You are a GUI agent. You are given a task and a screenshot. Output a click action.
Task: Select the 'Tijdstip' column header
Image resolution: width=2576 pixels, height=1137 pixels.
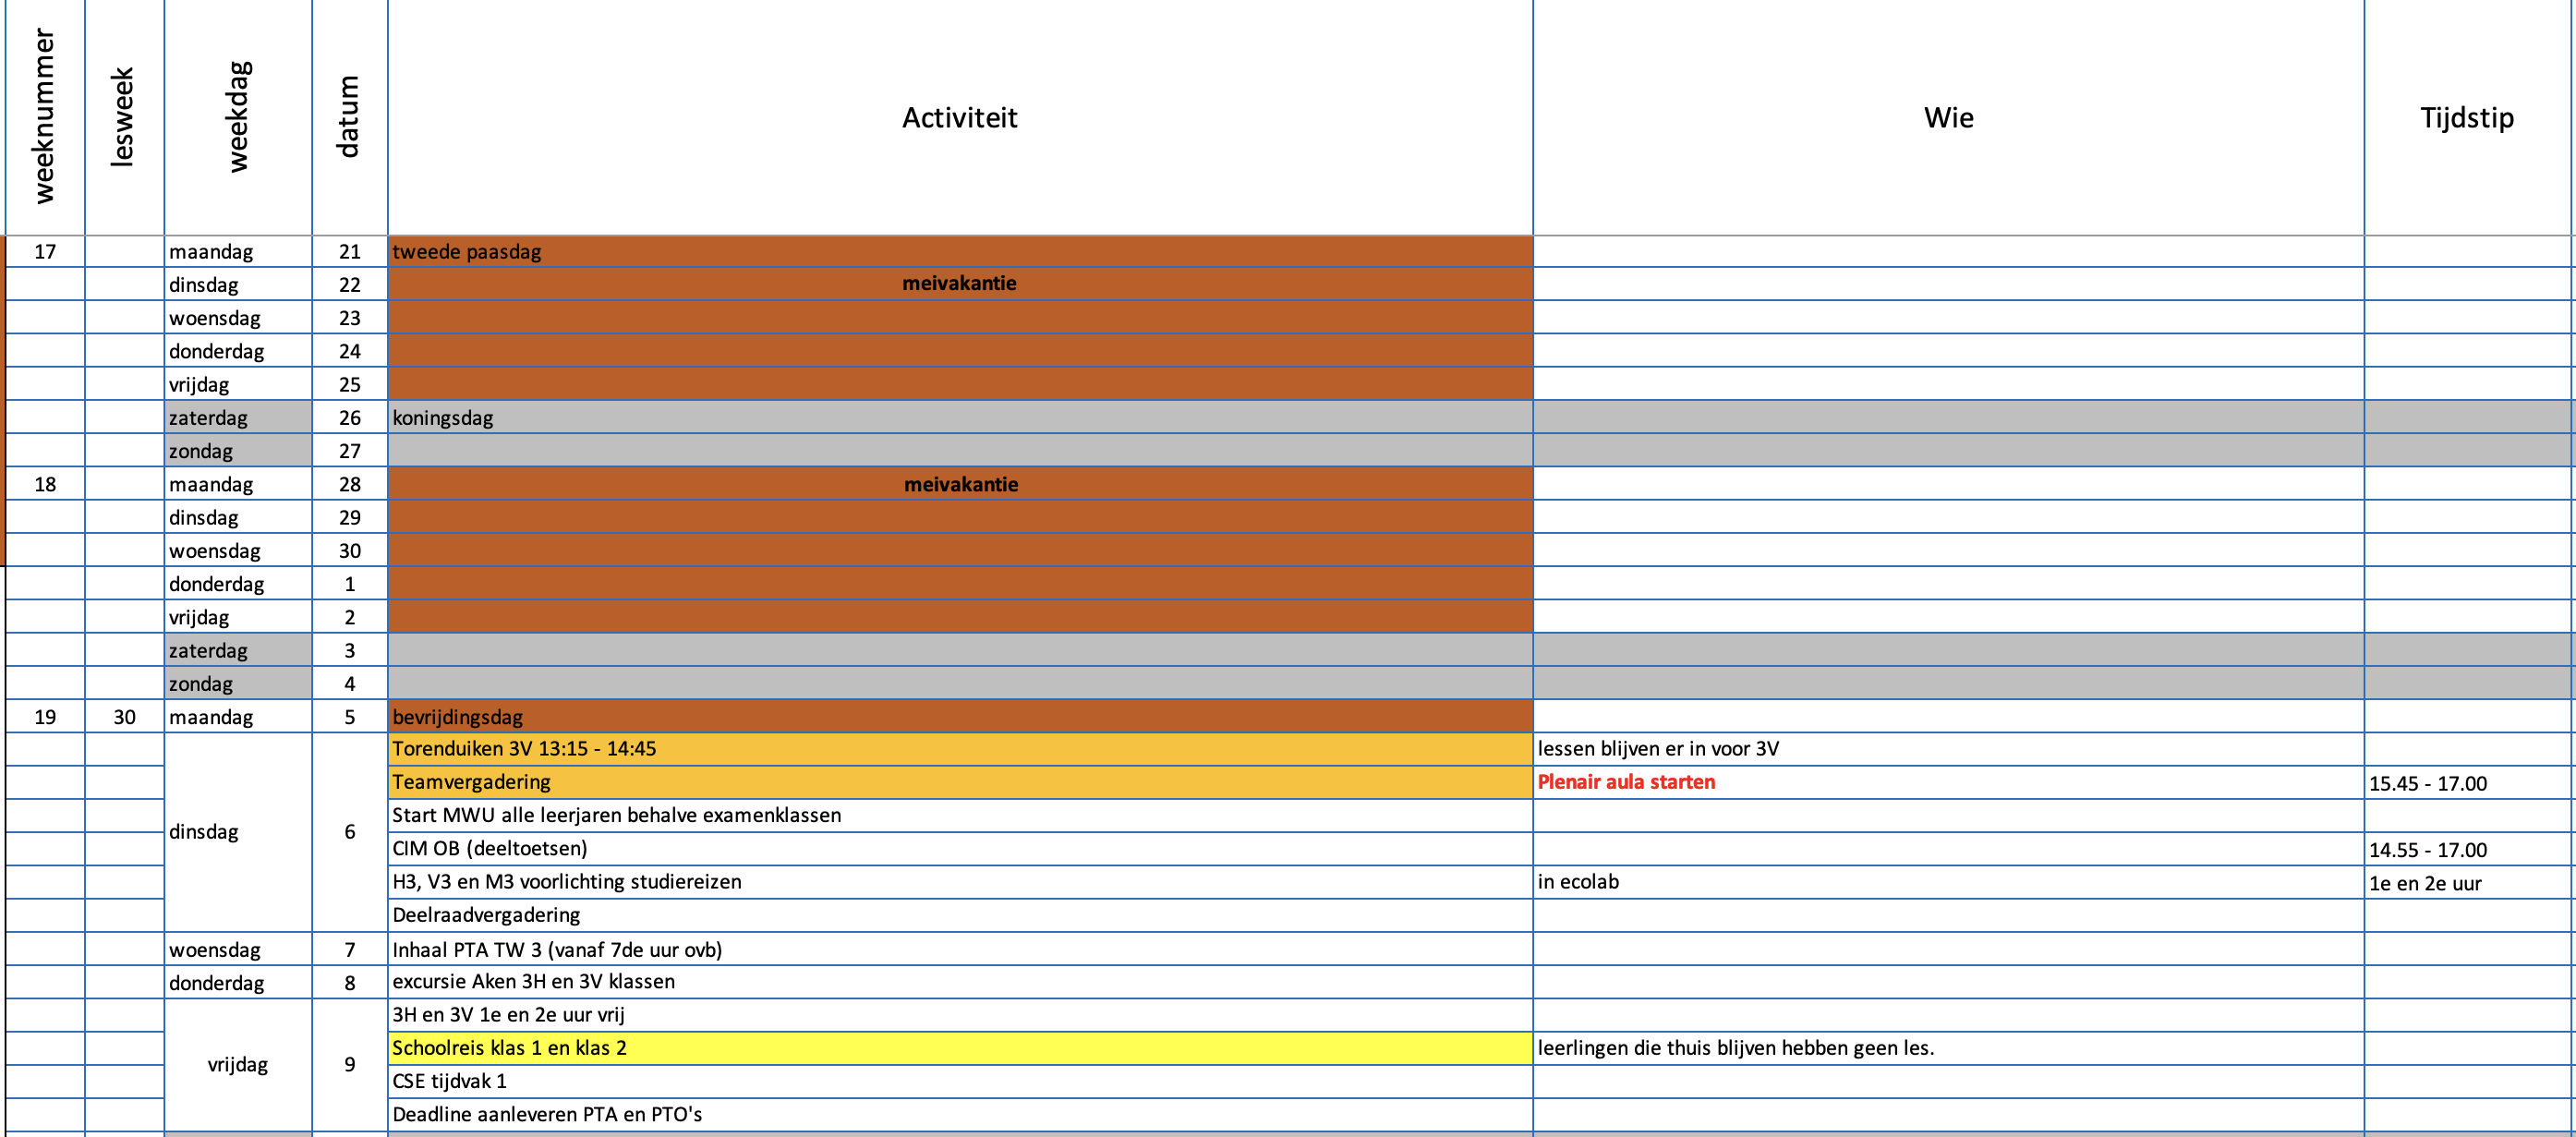point(2467,118)
